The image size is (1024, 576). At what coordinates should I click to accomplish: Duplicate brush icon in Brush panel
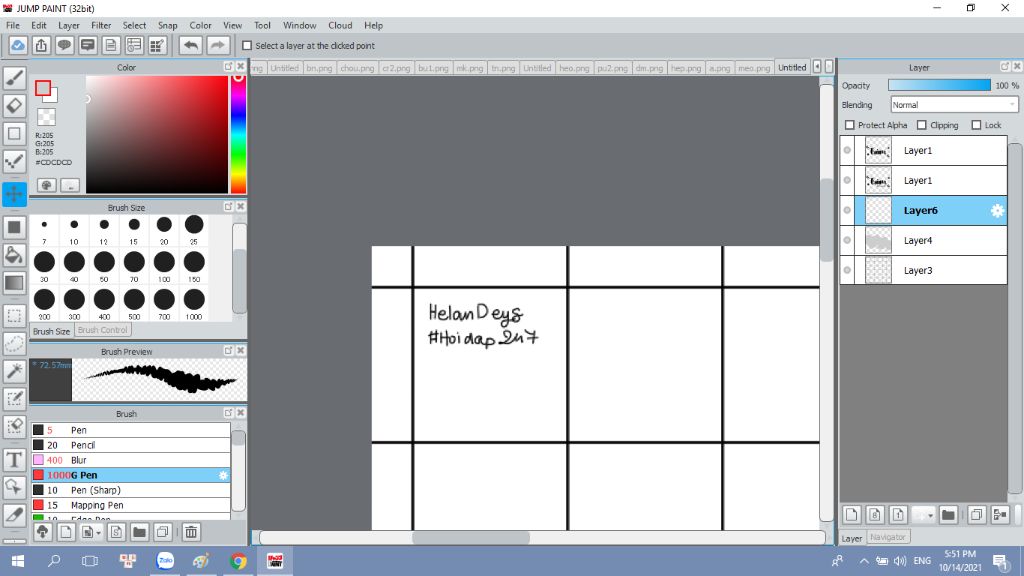(x=163, y=532)
